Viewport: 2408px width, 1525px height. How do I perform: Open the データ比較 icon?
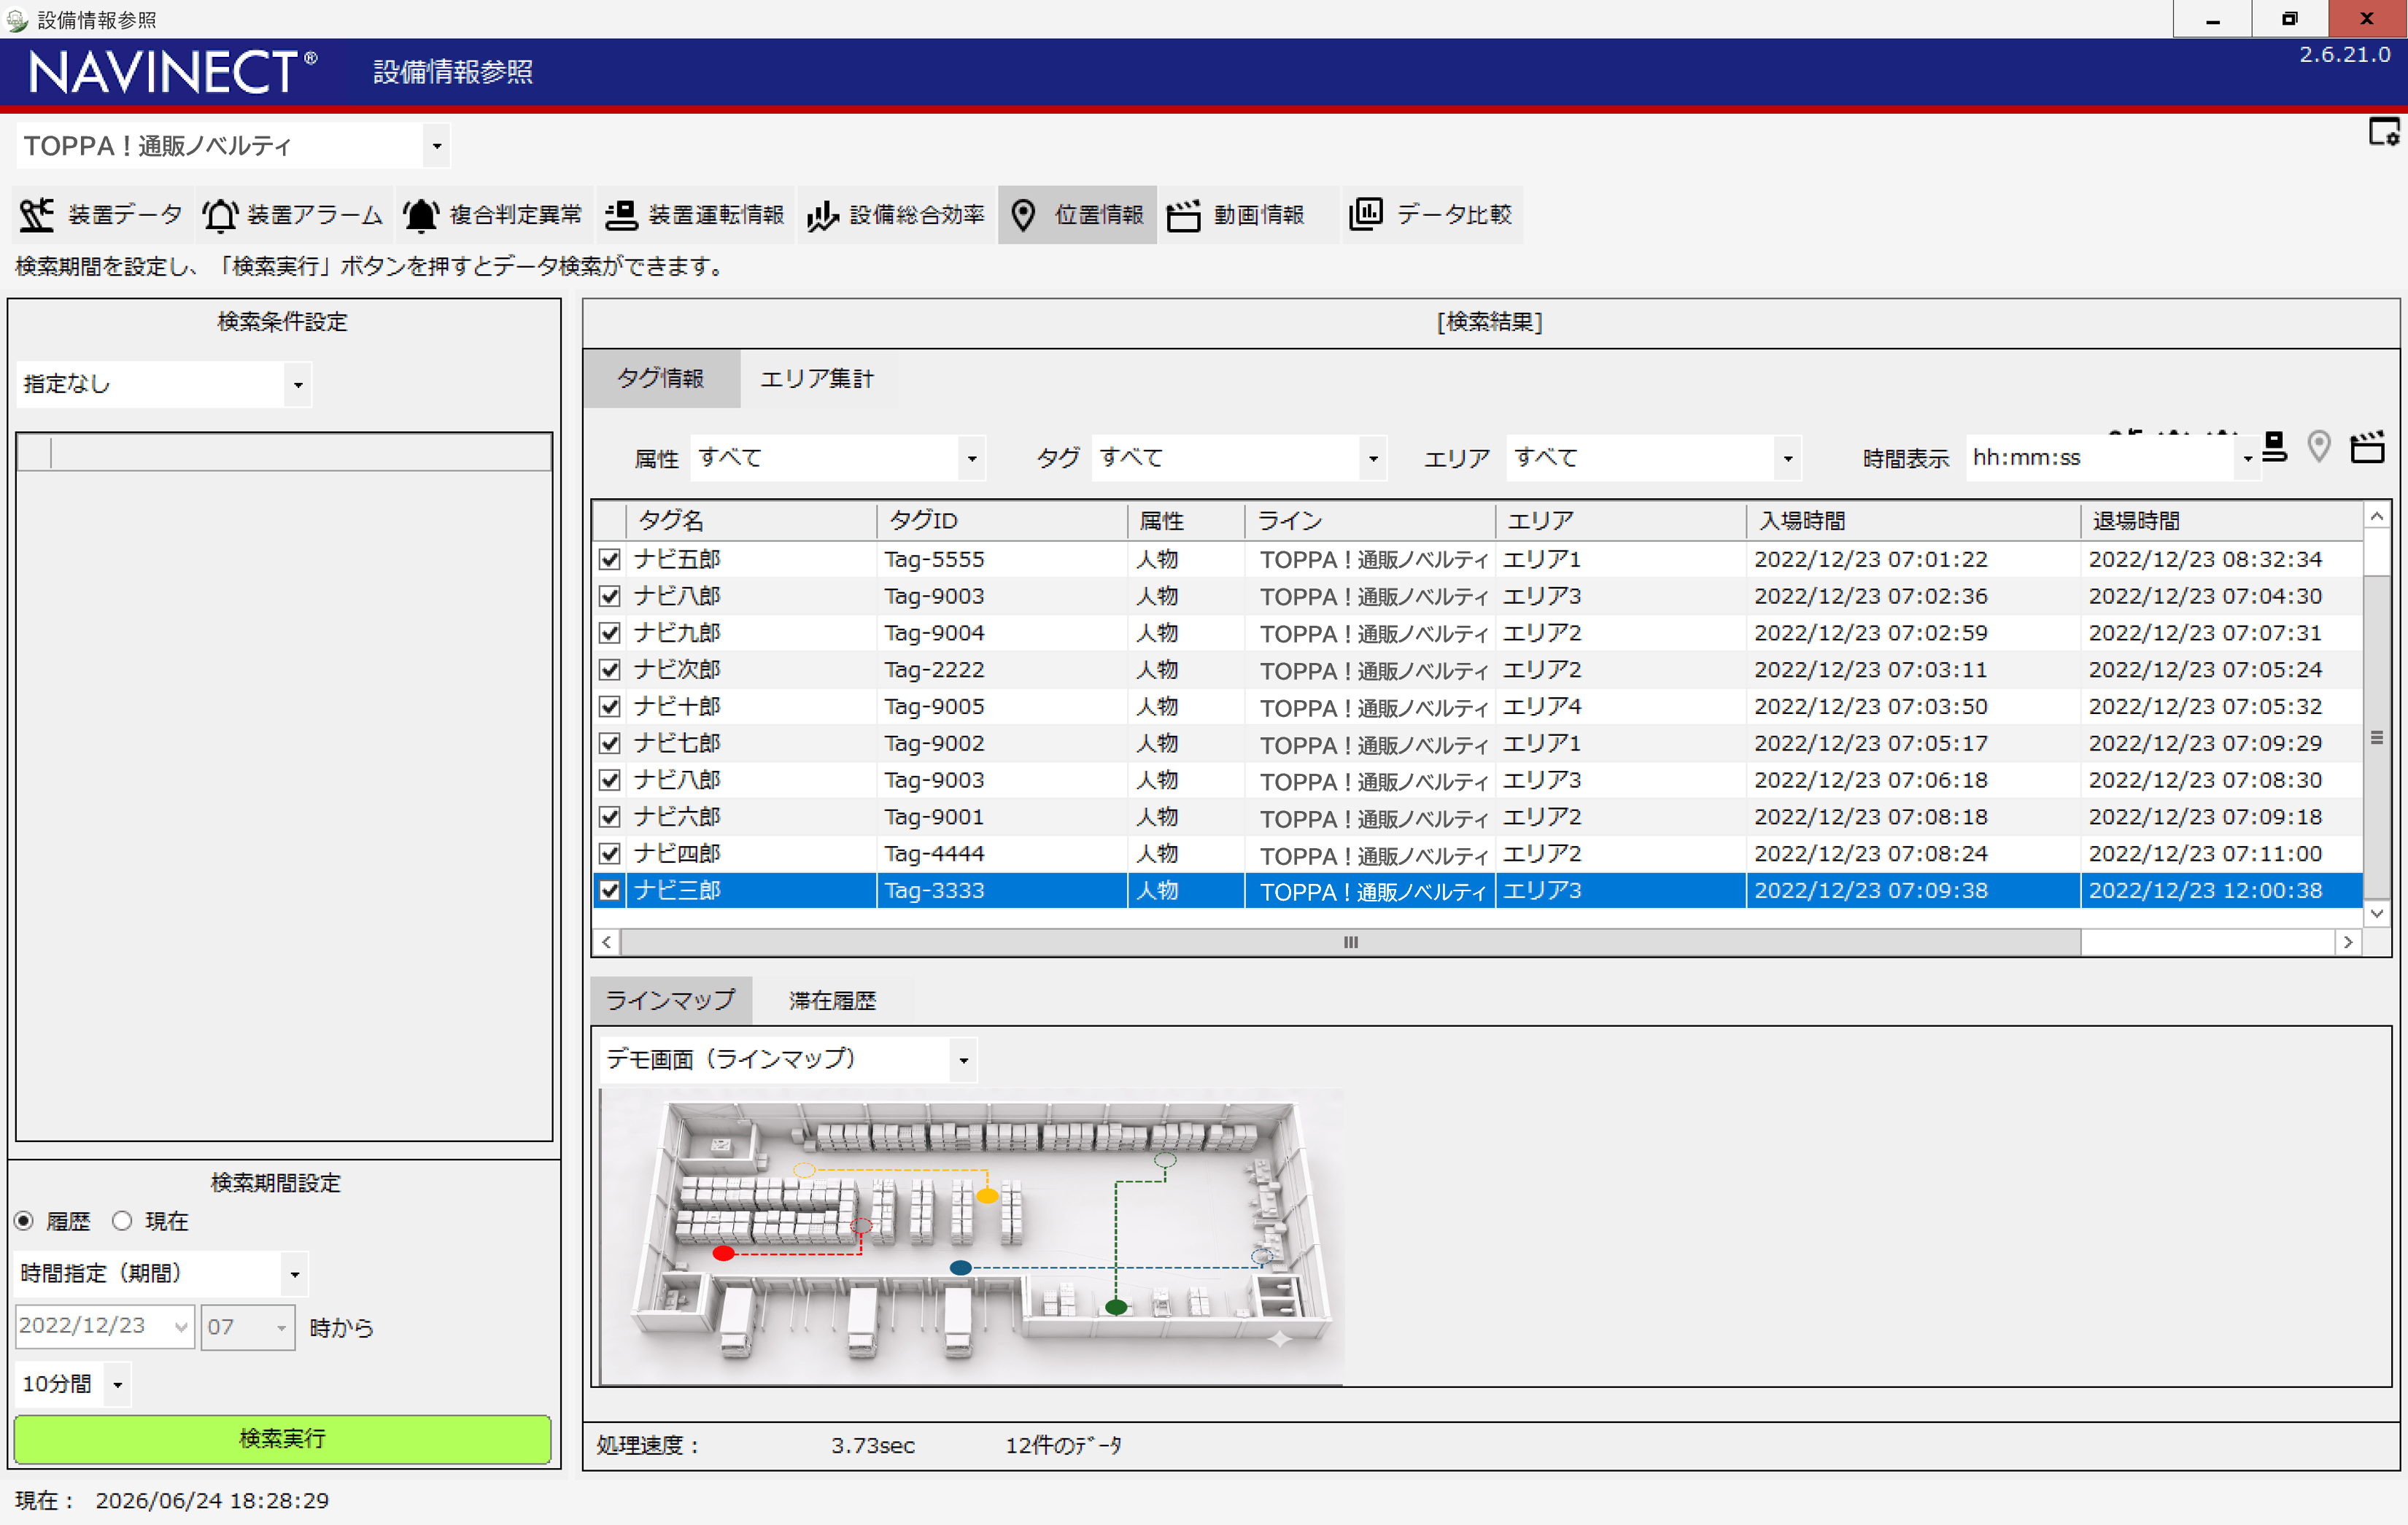pos(1365,214)
